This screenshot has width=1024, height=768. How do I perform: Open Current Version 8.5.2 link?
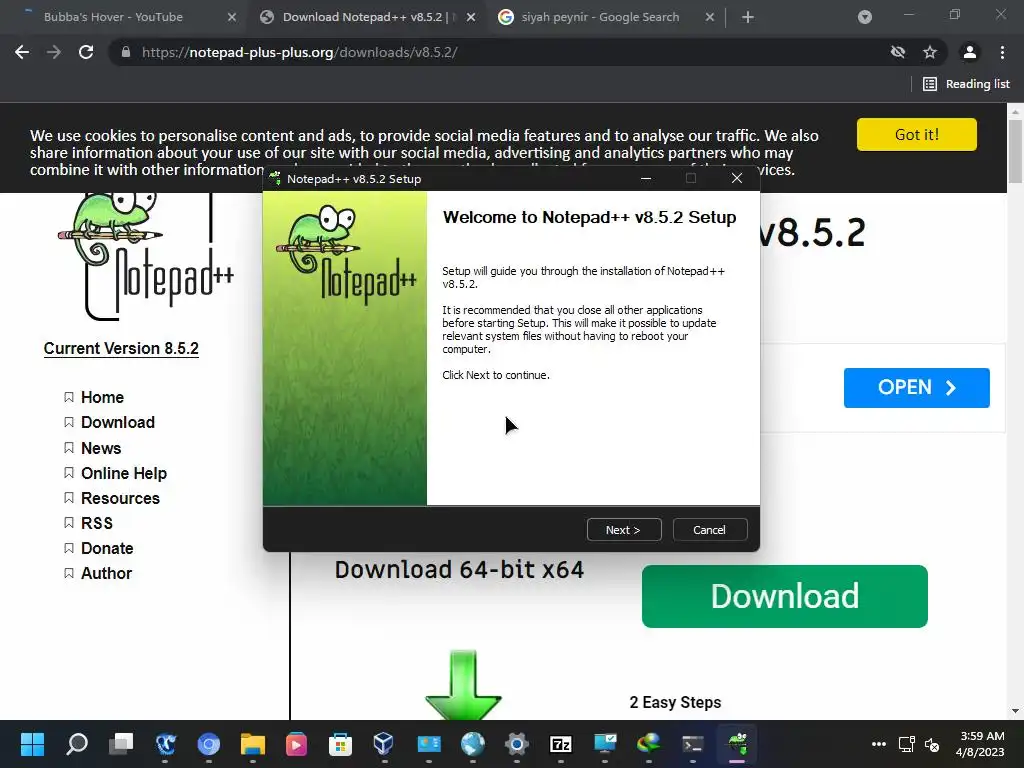[x=121, y=348]
